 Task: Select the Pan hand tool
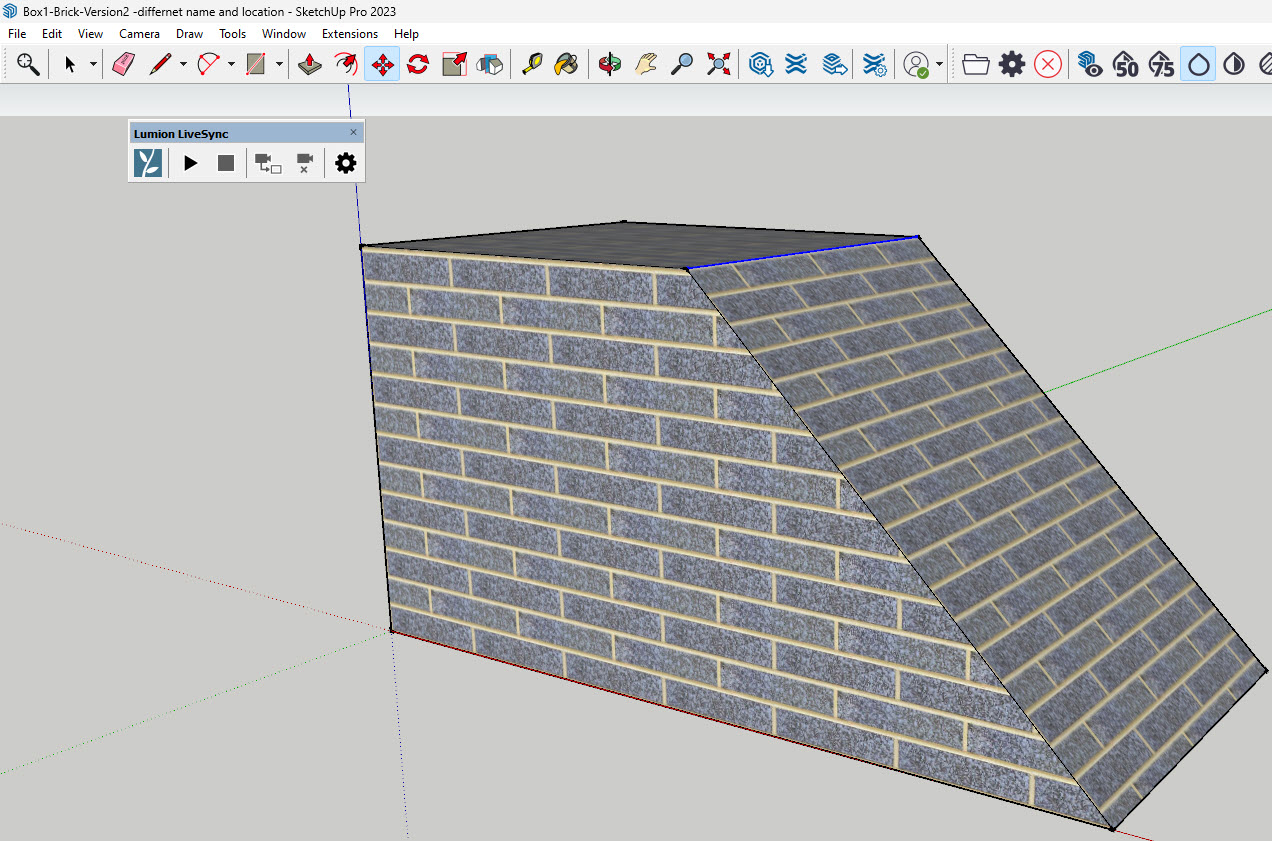click(647, 65)
